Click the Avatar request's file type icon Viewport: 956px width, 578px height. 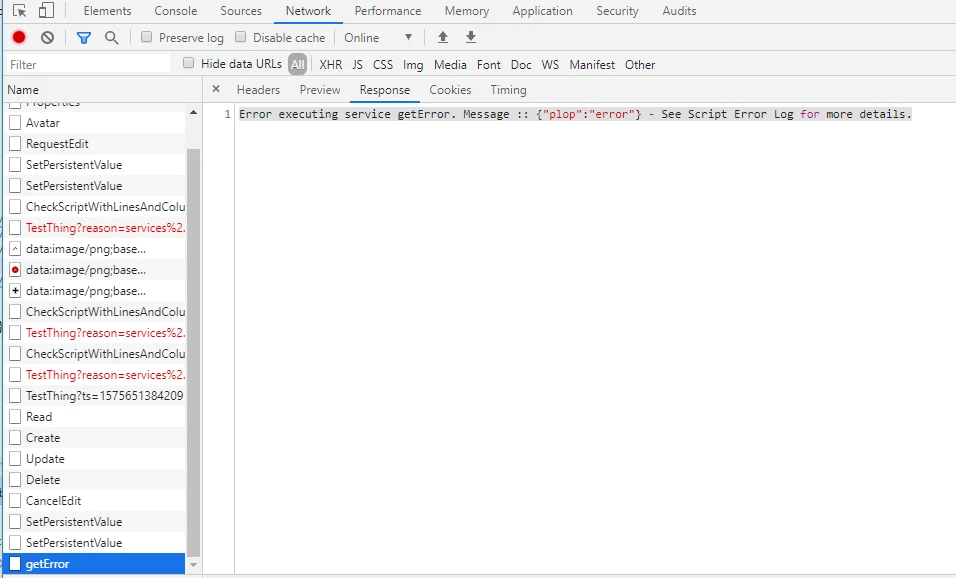click(x=15, y=123)
